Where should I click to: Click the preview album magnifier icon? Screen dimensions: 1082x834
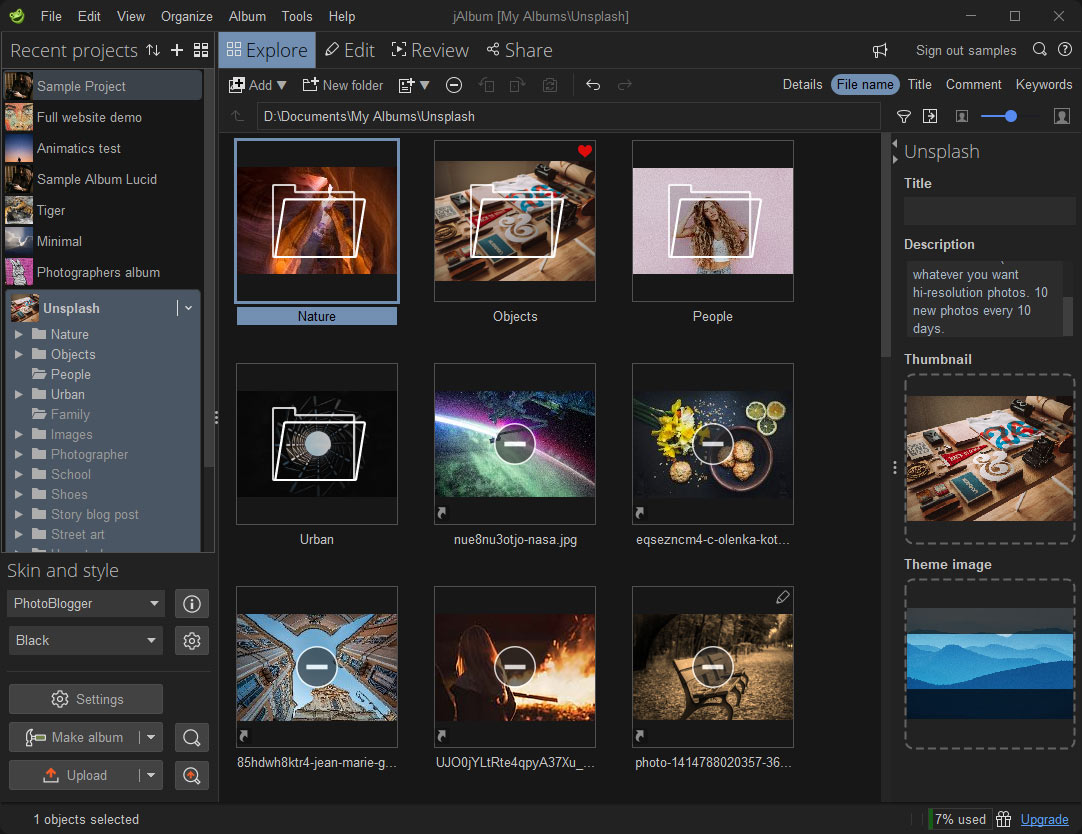pyautogui.click(x=192, y=738)
